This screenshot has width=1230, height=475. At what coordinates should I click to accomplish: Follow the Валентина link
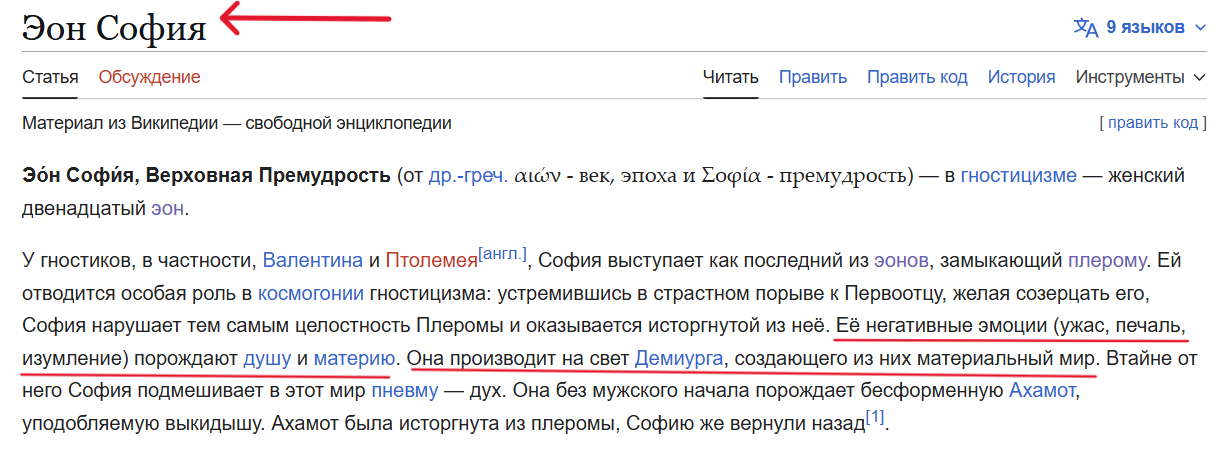(313, 261)
